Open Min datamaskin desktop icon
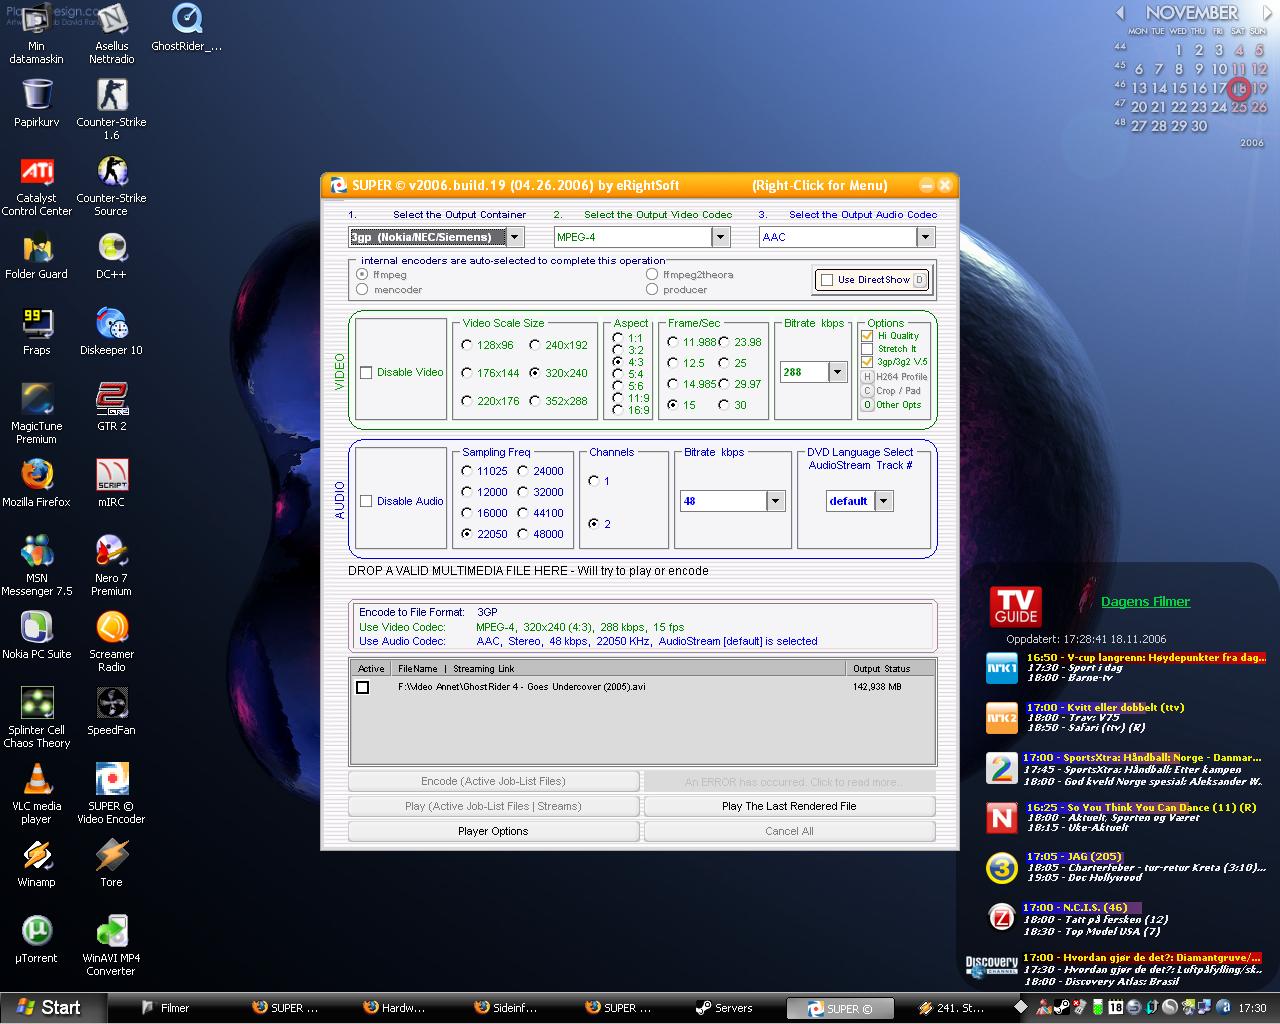The height and width of the screenshot is (1024, 1280). (x=37, y=34)
